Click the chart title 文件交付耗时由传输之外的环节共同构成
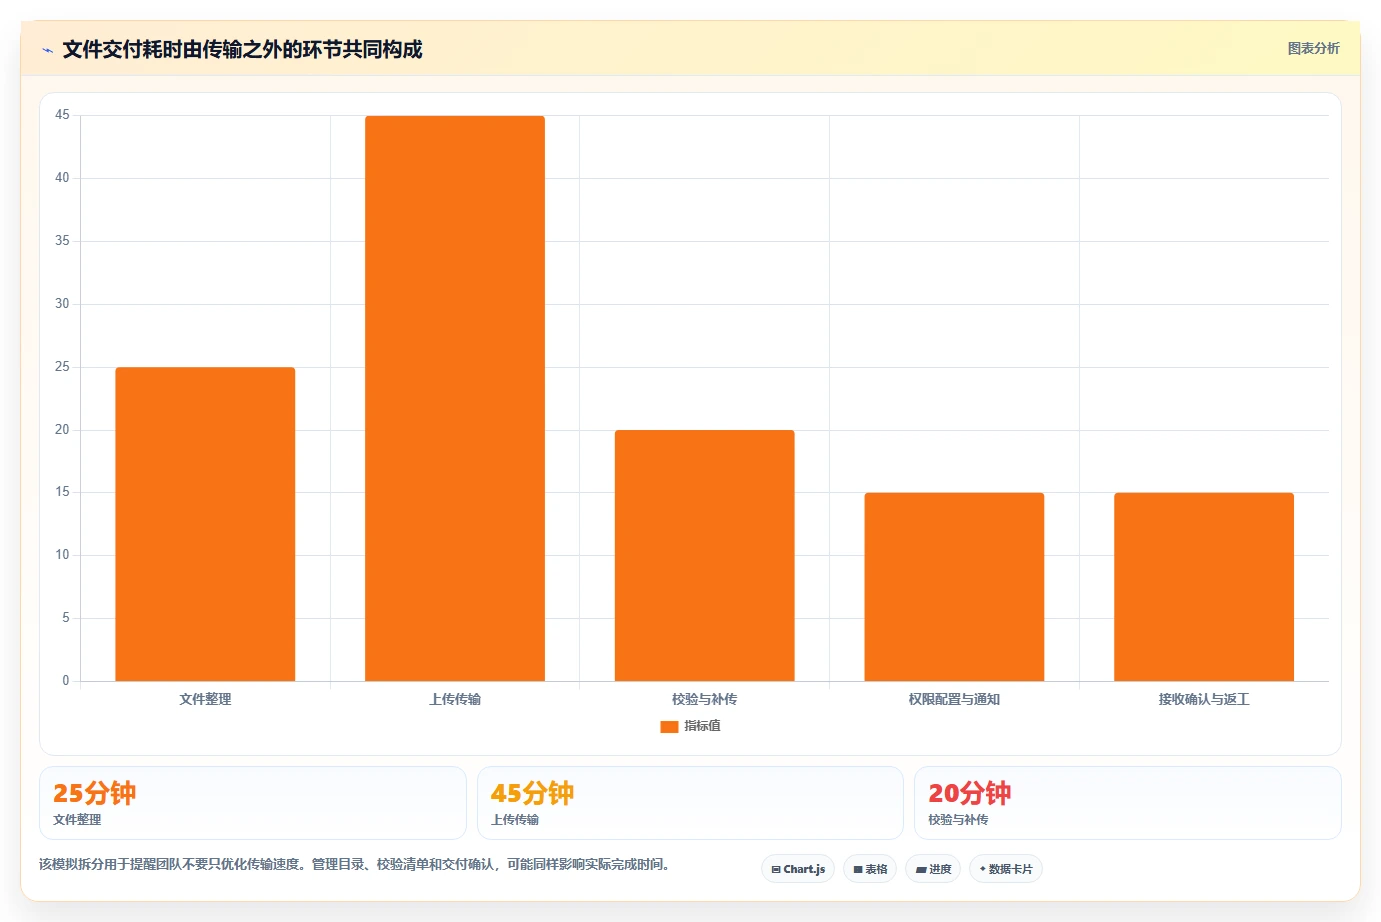 tap(242, 49)
